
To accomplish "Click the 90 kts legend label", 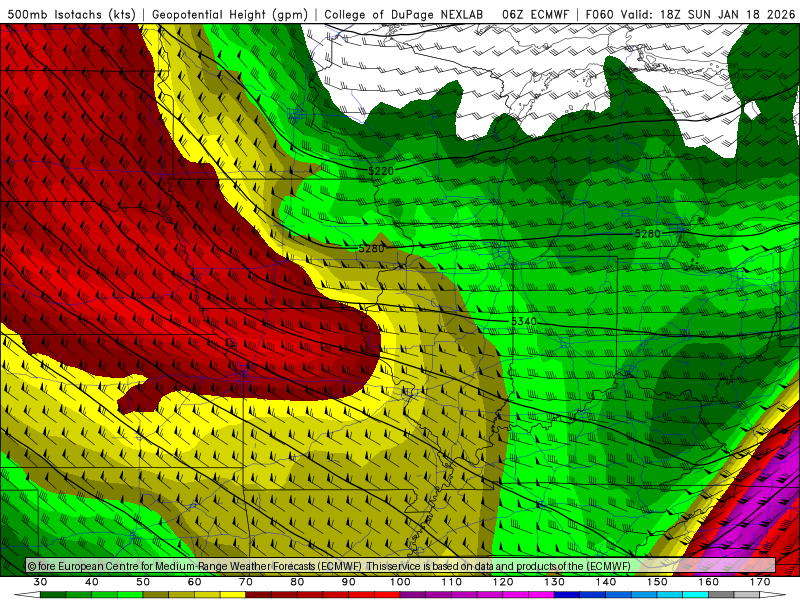I will pos(348,582).
